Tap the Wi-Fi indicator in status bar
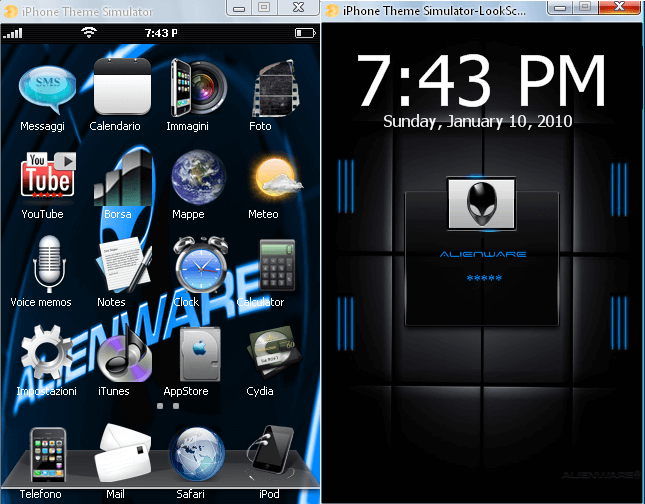The height and width of the screenshot is (504, 645). 89,32
